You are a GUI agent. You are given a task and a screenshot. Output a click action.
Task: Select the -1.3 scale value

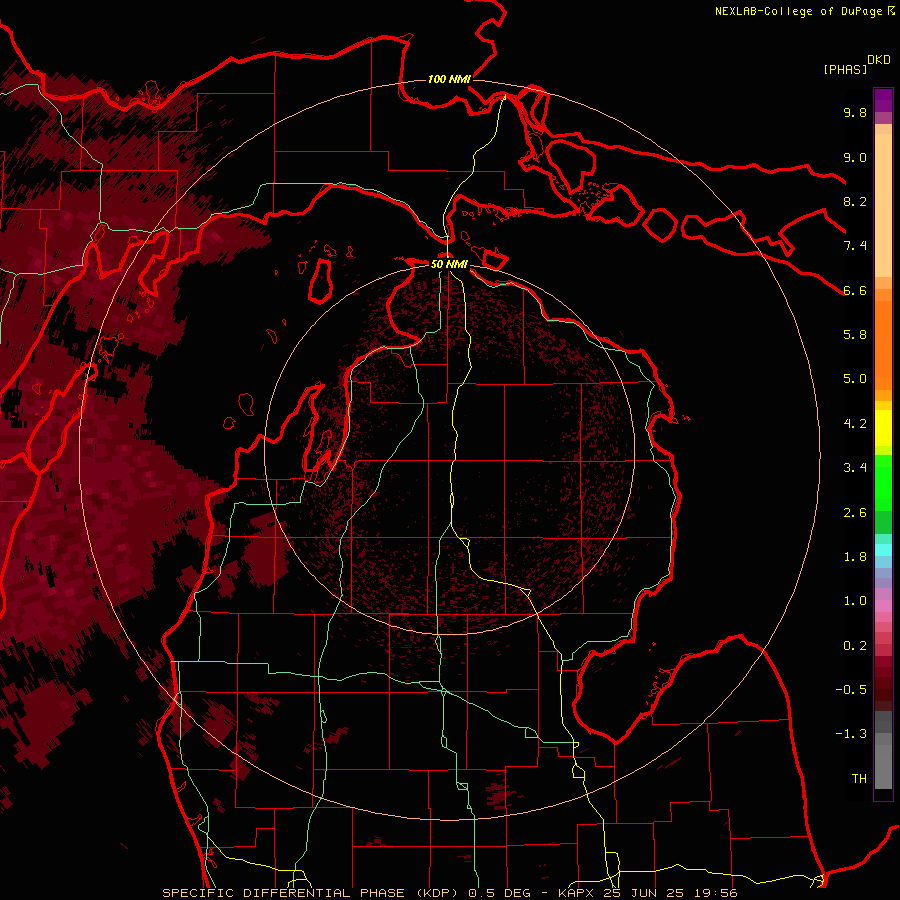pyautogui.click(x=851, y=734)
